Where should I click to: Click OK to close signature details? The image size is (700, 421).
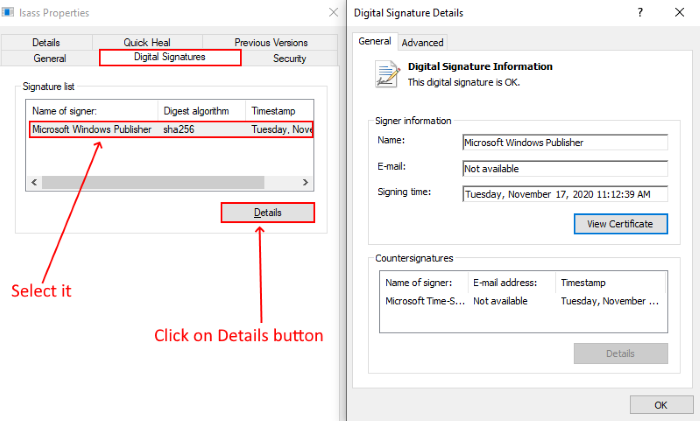pyautogui.click(x=661, y=405)
